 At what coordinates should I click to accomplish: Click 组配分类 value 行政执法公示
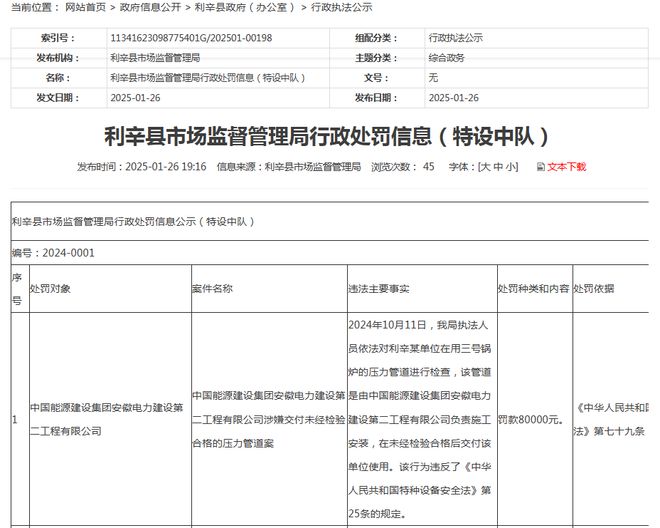click(455, 38)
